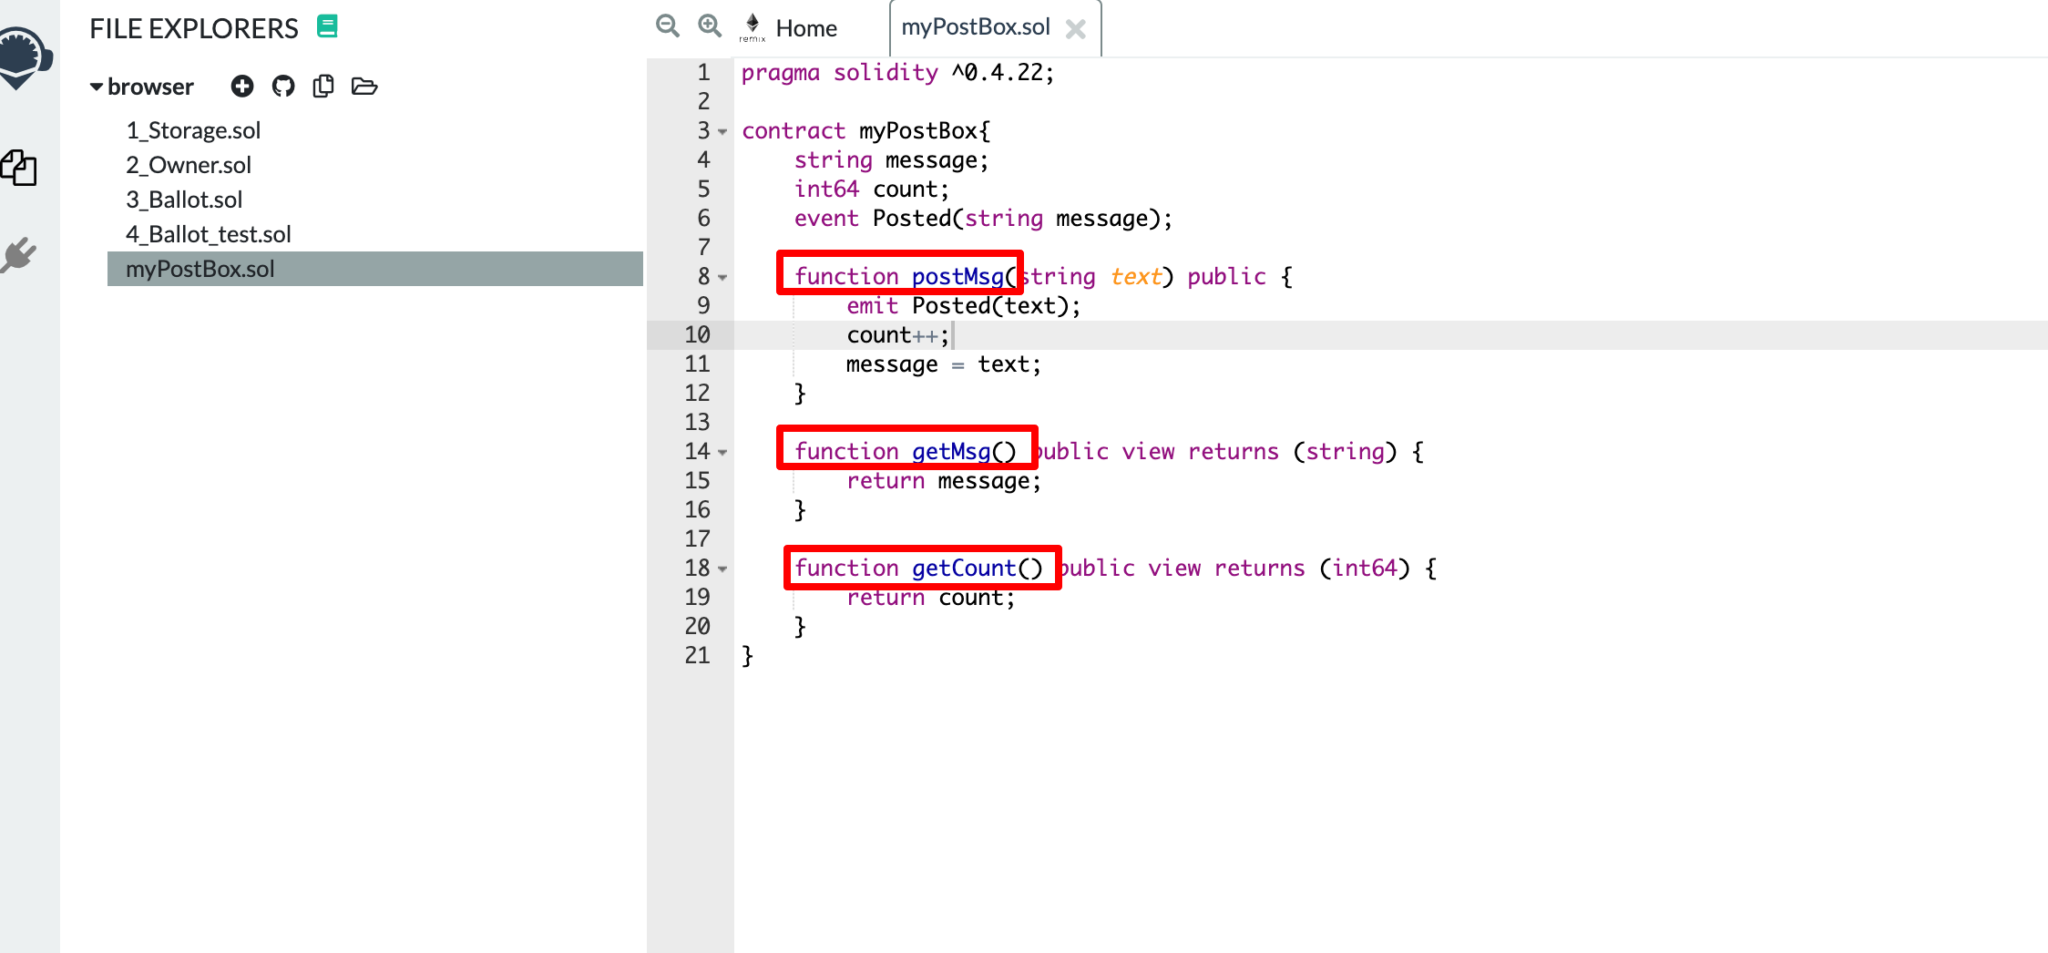Zoom out the editor font
This screenshot has height=953, width=2048.
coord(667,26)
